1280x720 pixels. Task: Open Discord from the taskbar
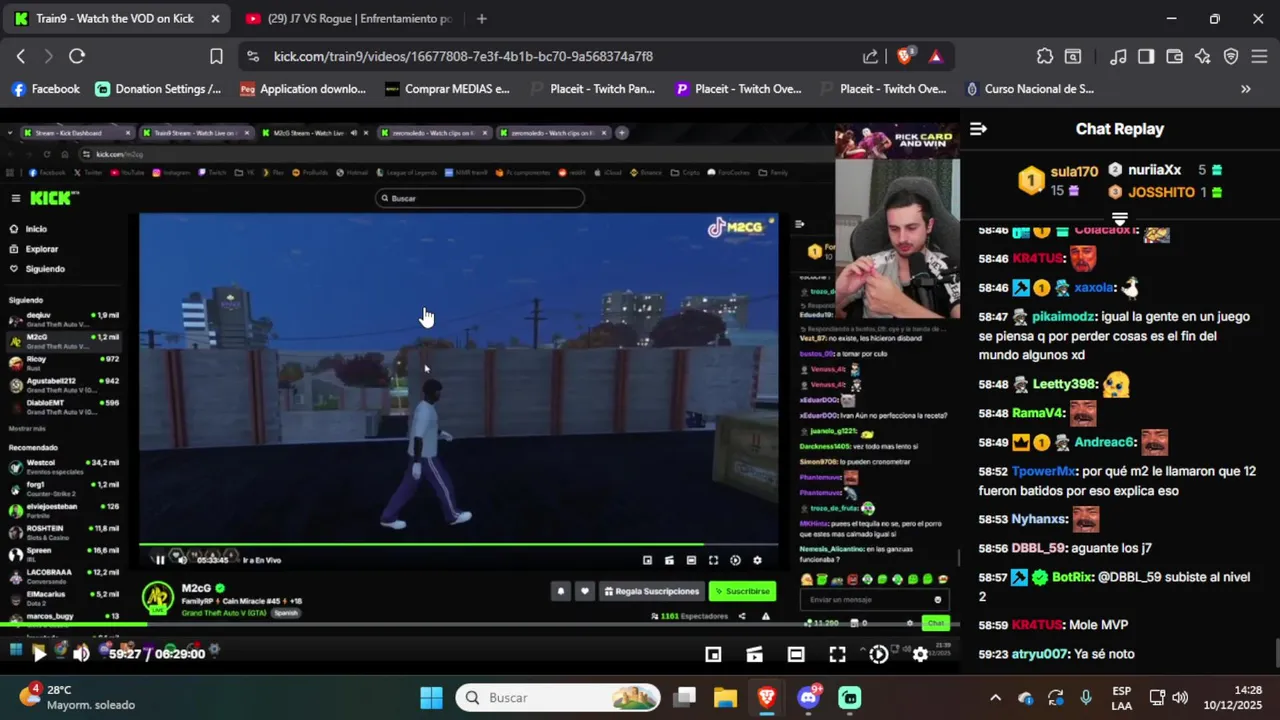pyautogui.click(x=808, y=698)
